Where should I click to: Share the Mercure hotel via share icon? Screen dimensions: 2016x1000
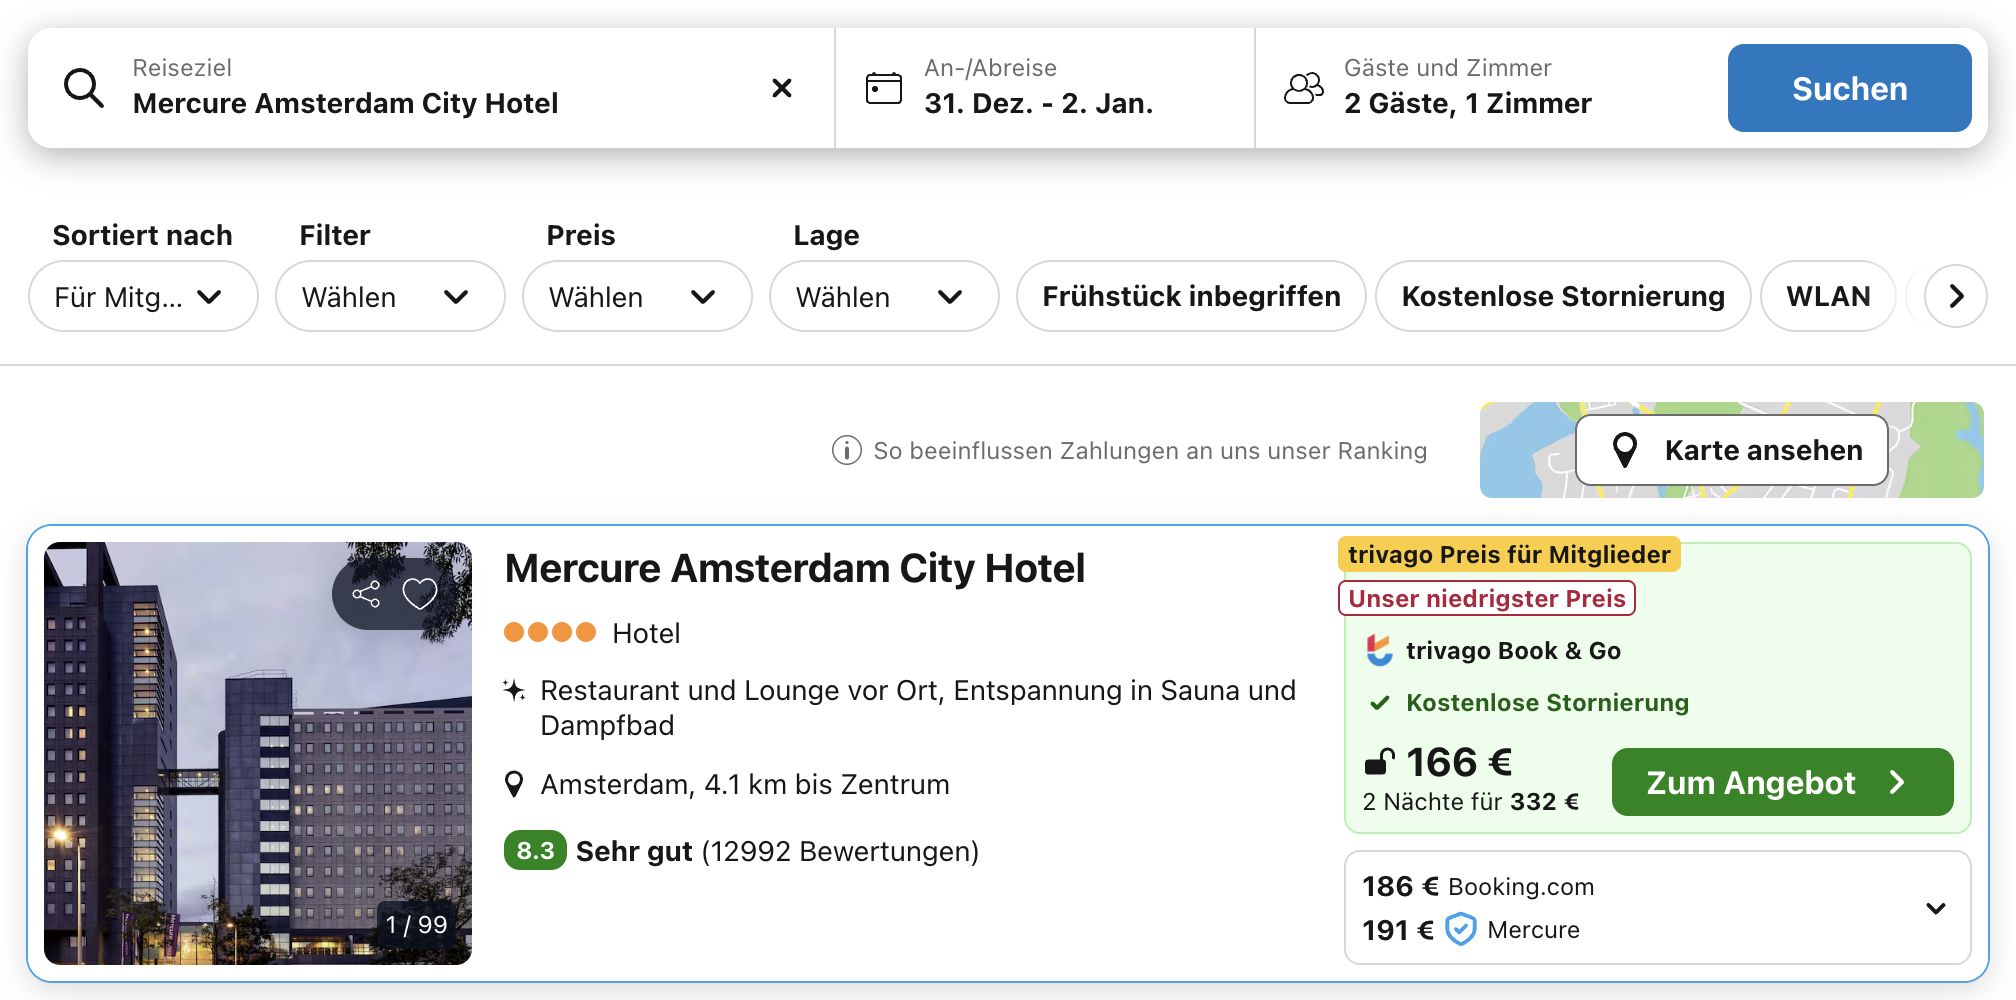366,593
